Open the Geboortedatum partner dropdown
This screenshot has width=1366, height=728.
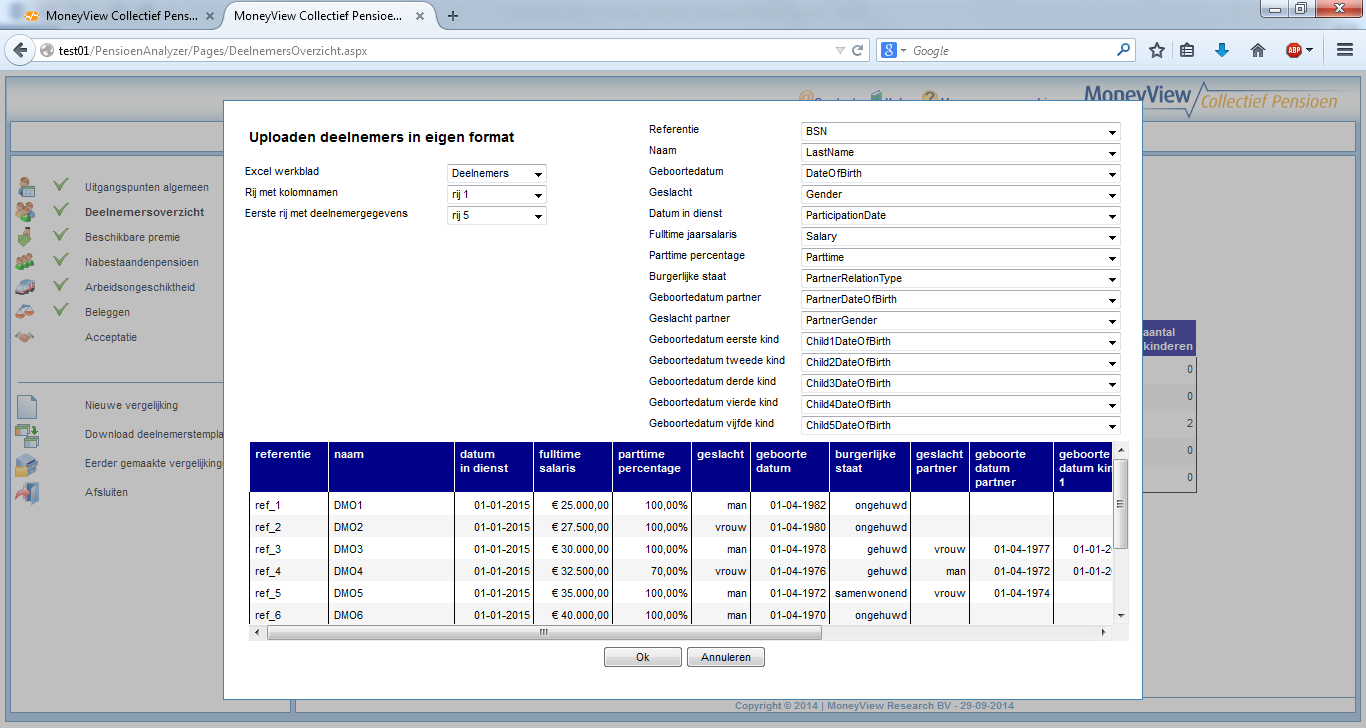click(x=961, y=299)
